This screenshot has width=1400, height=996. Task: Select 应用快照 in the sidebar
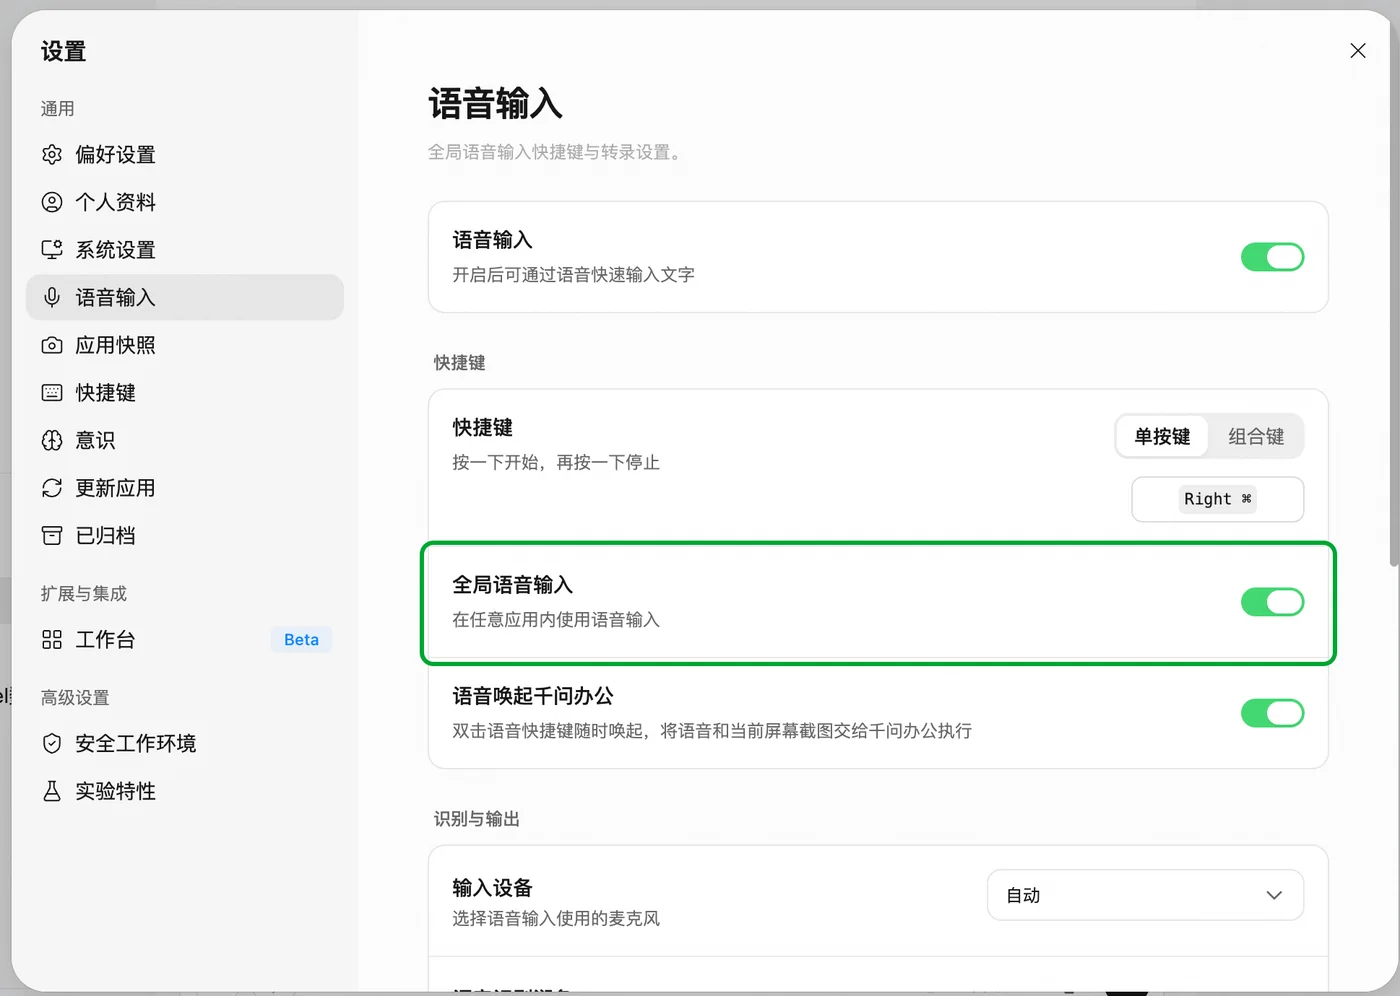(185, 345)
